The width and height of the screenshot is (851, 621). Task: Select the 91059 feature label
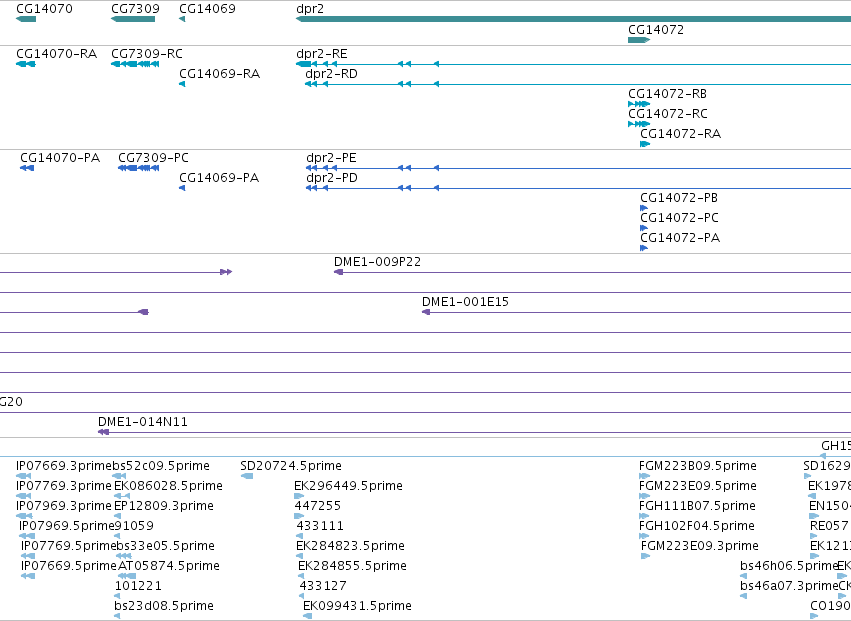tap(135, 527)
